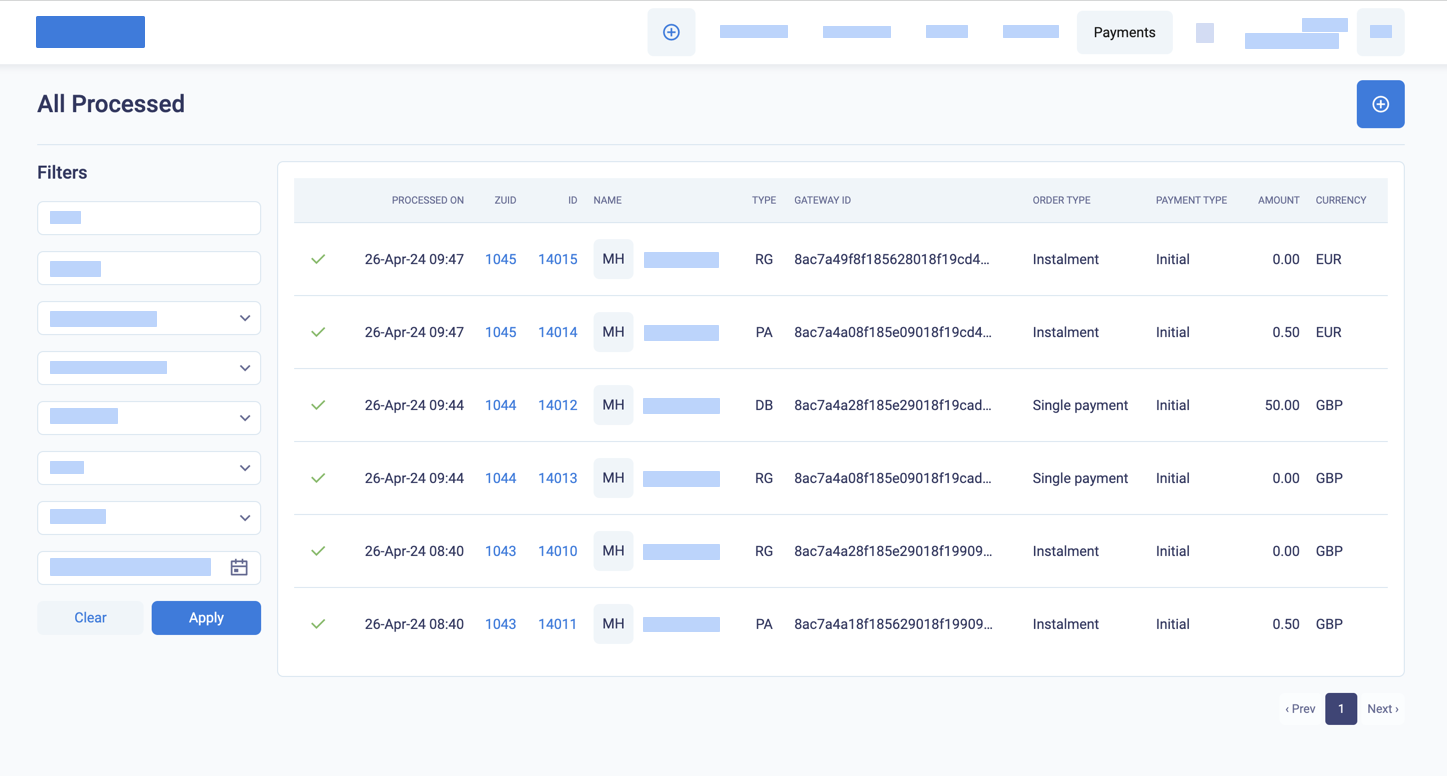Open payment ID 14015 link

pyautogui.click(x=557, y=259)
